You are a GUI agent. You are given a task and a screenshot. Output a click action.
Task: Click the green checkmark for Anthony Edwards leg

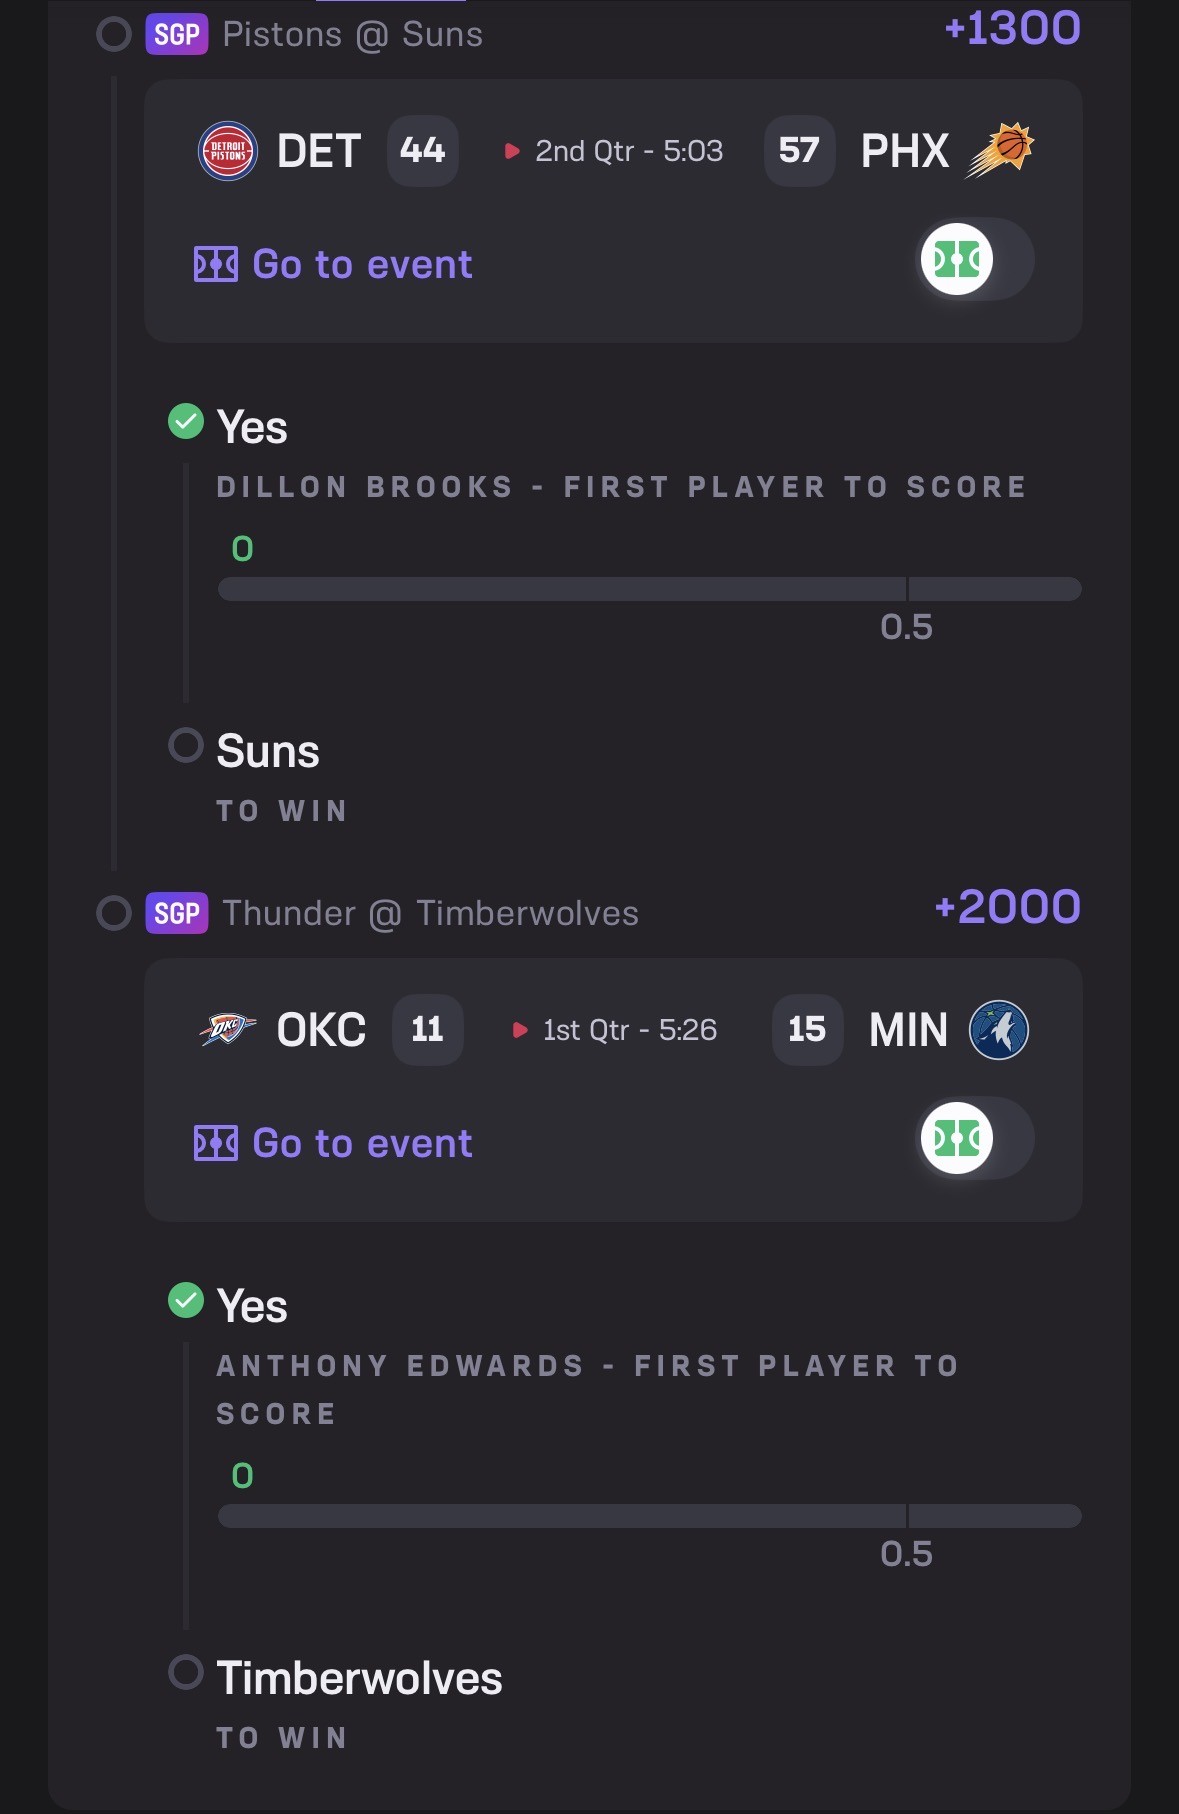pyautogui.click(x=186, y=1300)
